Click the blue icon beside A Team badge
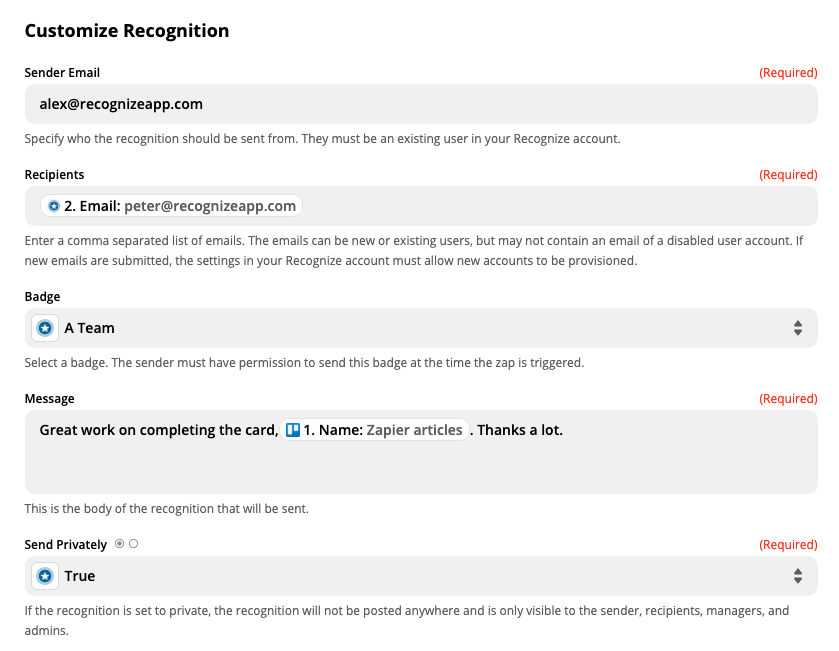This screenshot has width=839, height=651. tap(43, 327)
